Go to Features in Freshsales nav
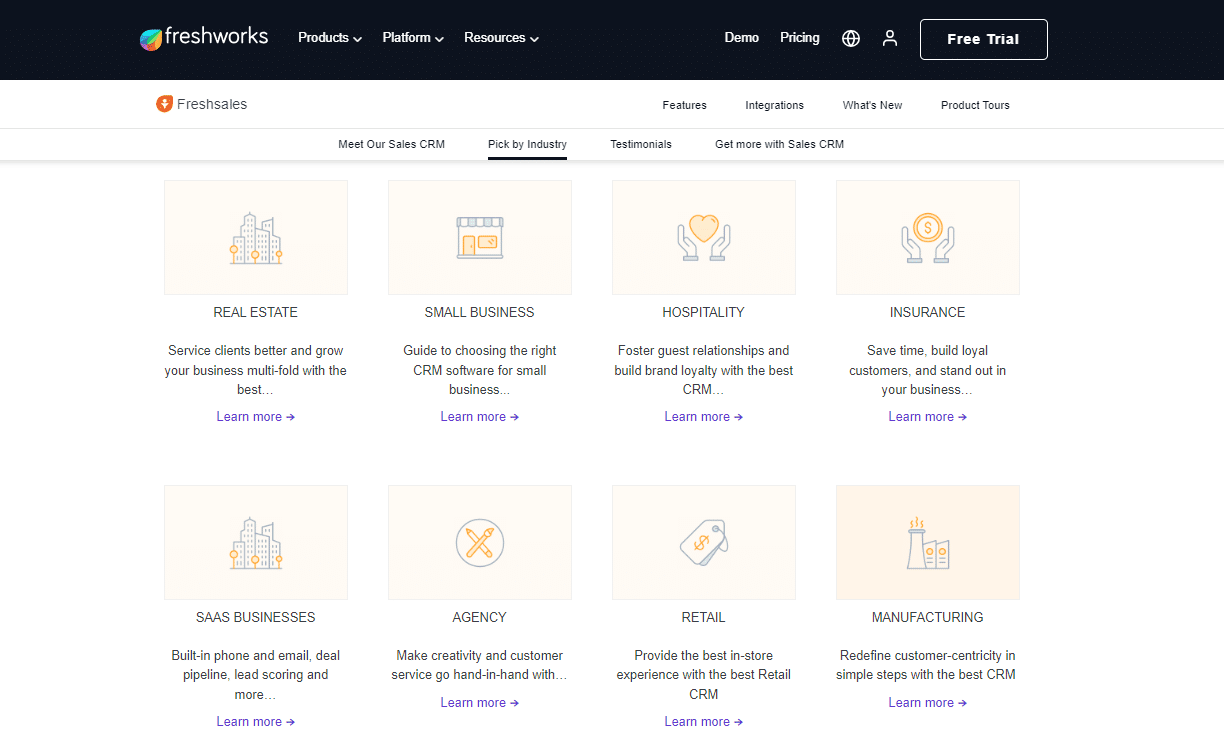 685,105
